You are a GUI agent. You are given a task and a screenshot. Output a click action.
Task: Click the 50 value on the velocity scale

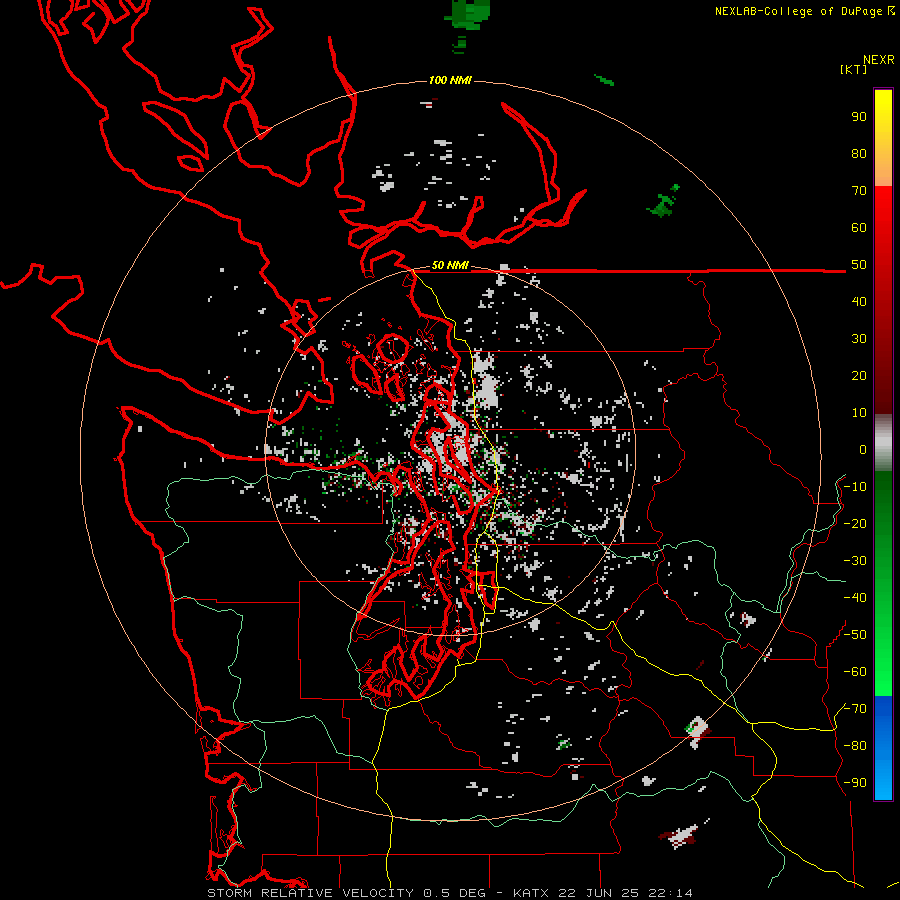point(859,265)
